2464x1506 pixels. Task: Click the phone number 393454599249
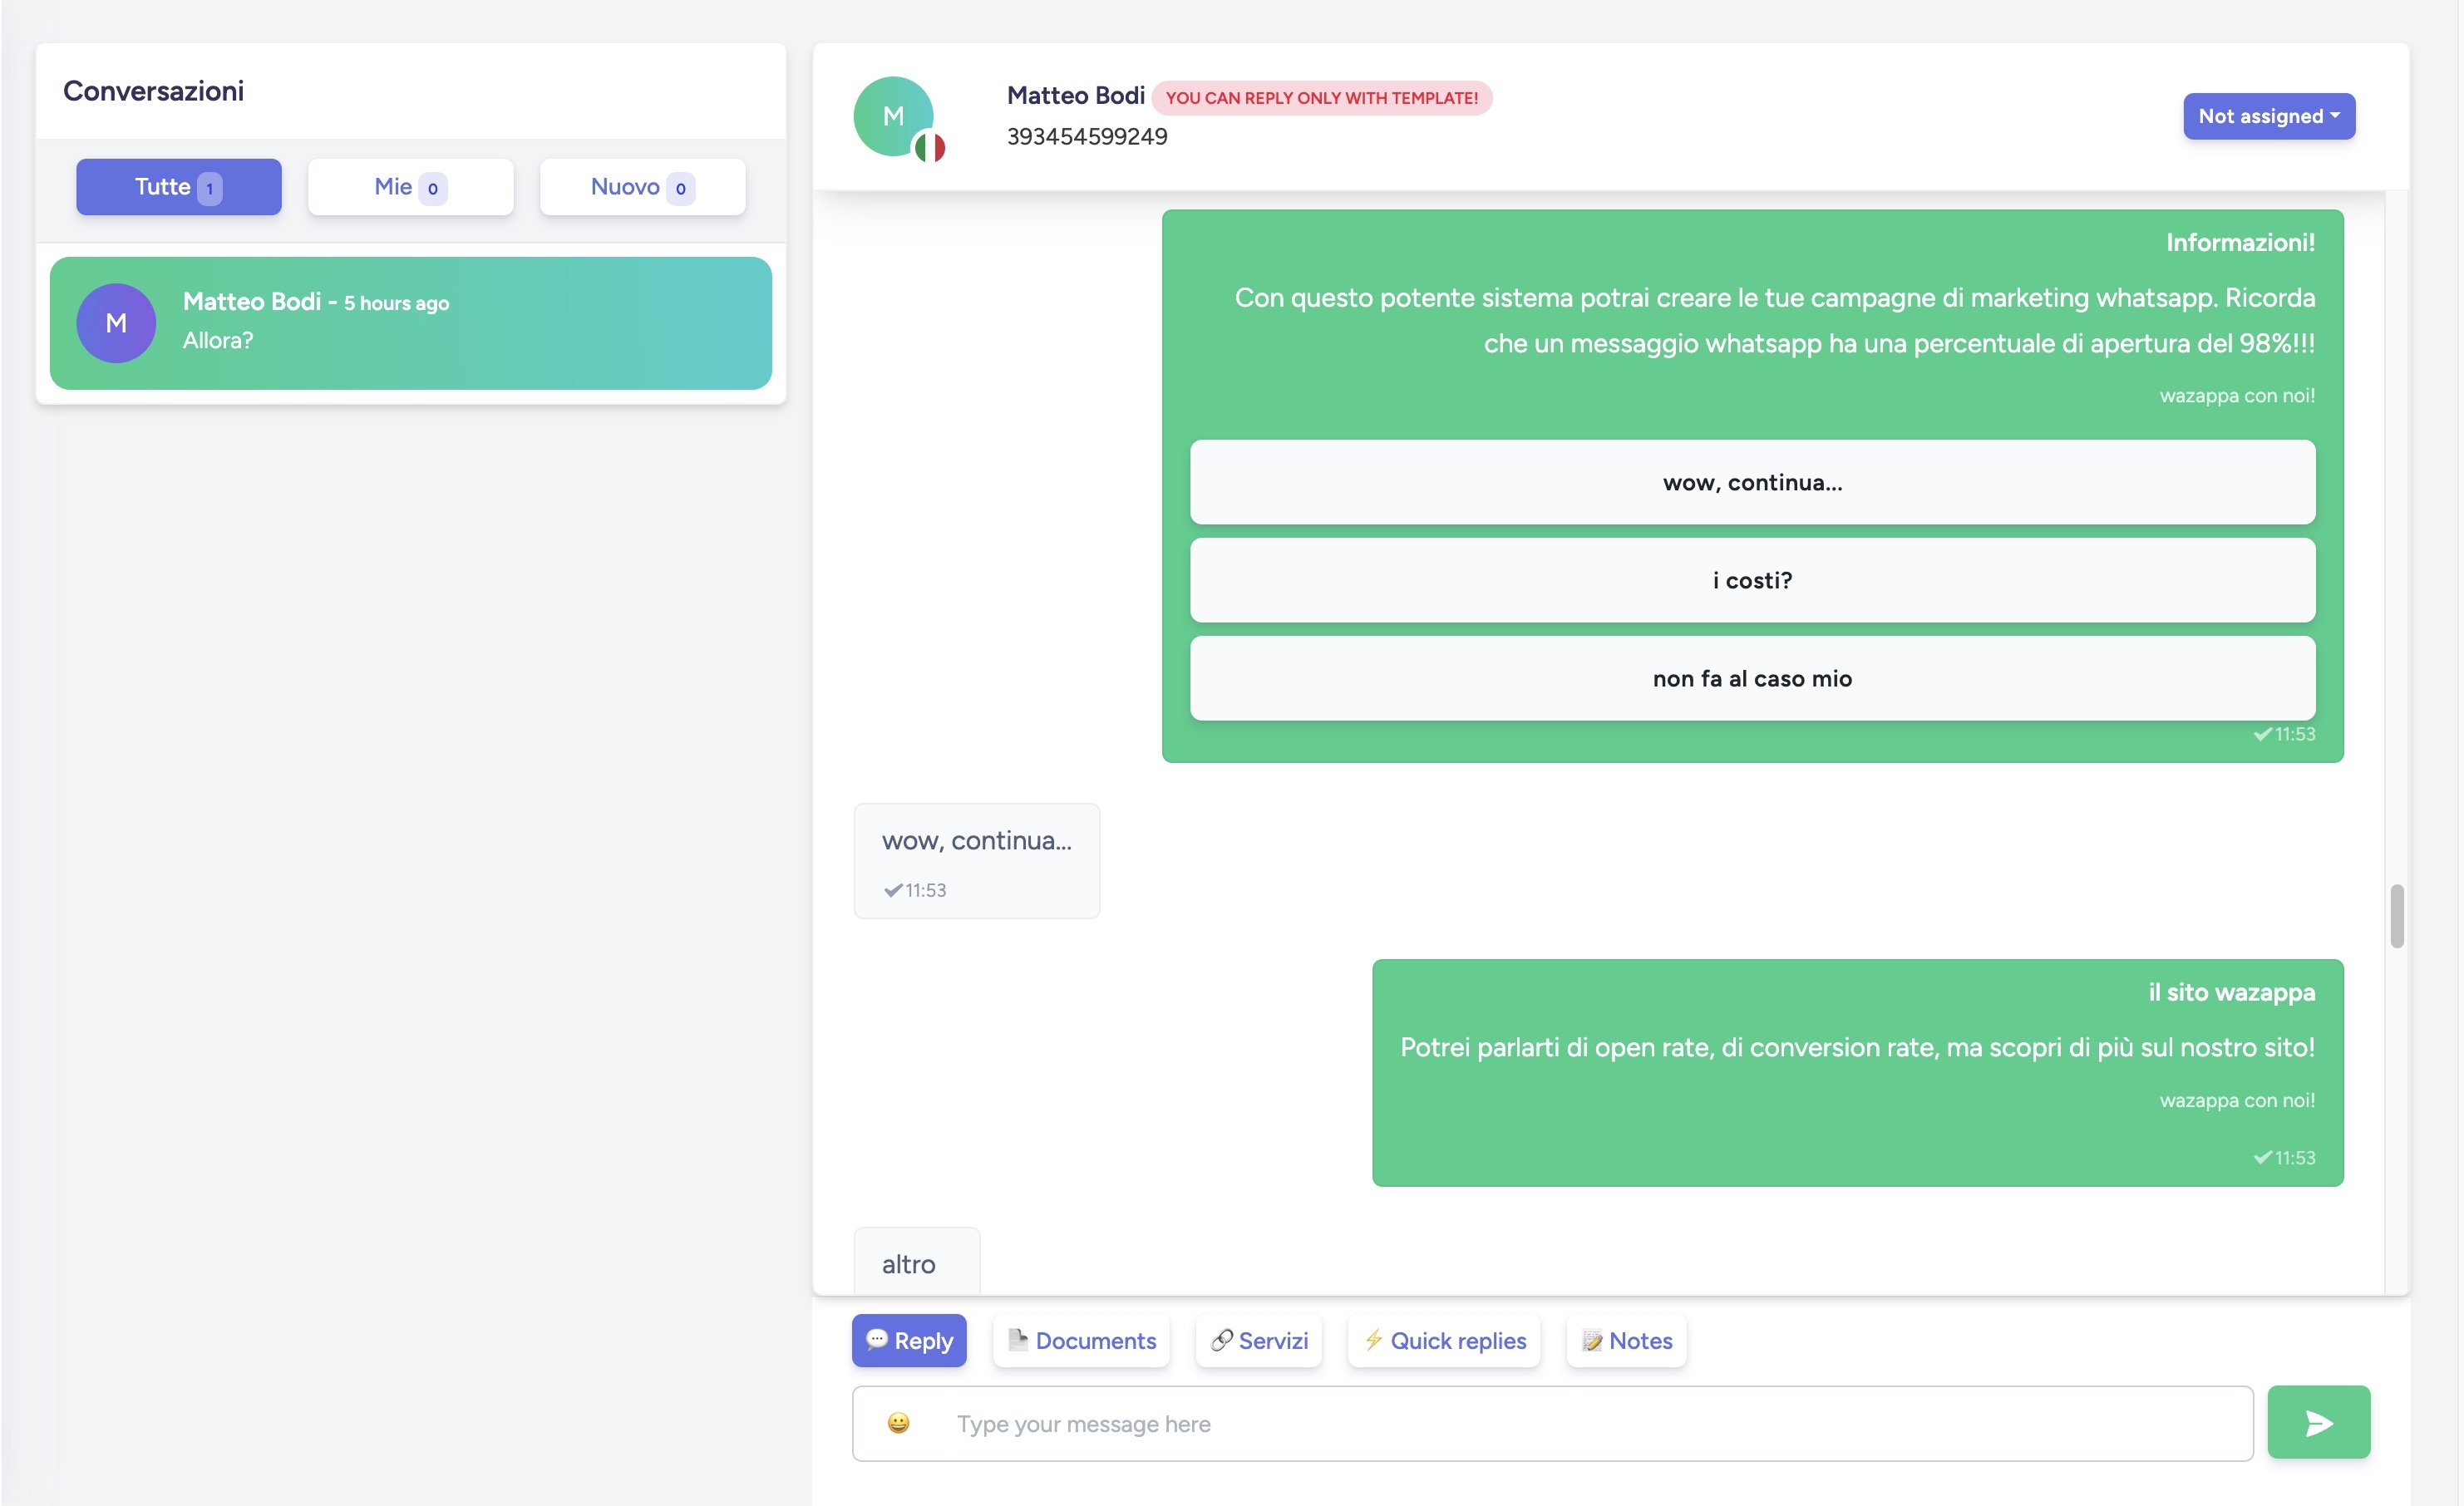1086,136
